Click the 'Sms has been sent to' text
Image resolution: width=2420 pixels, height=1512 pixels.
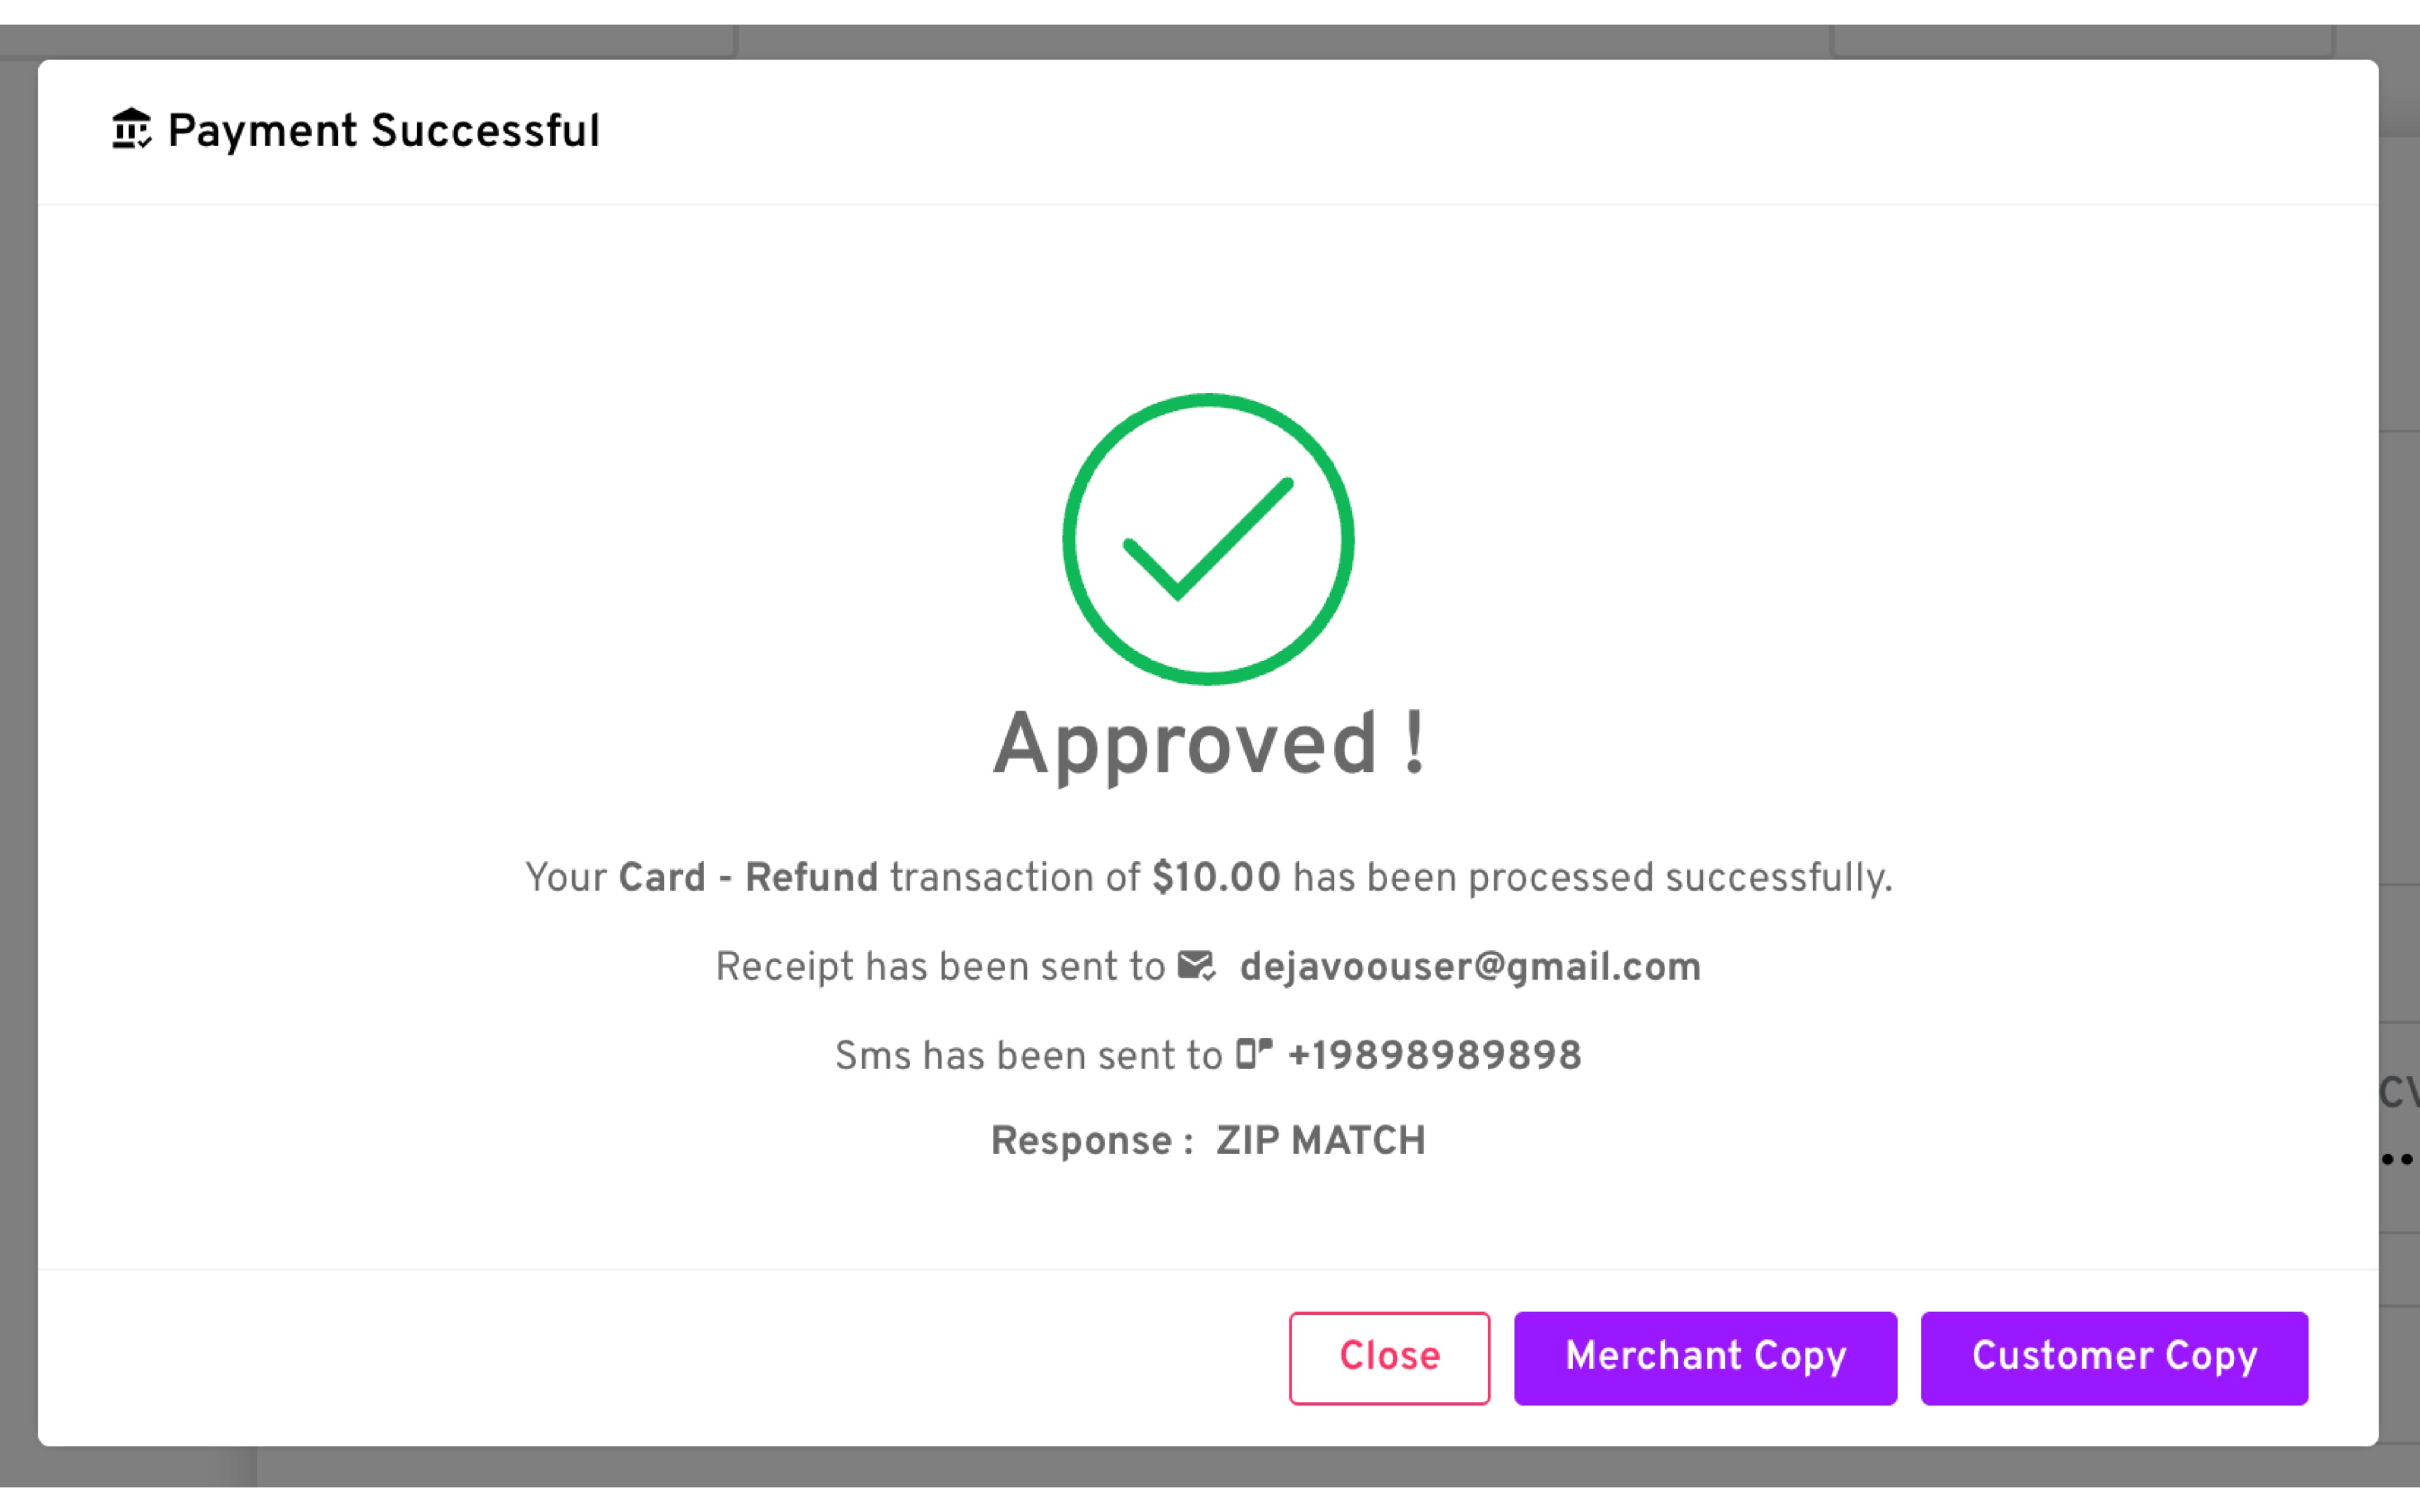1028,1056
